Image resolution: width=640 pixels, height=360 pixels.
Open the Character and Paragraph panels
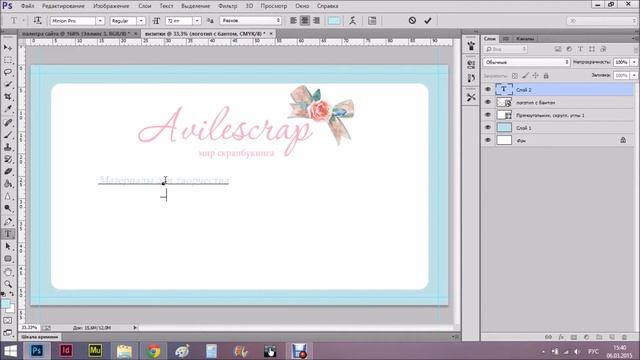pyautogui.click(x=372, y=20)
